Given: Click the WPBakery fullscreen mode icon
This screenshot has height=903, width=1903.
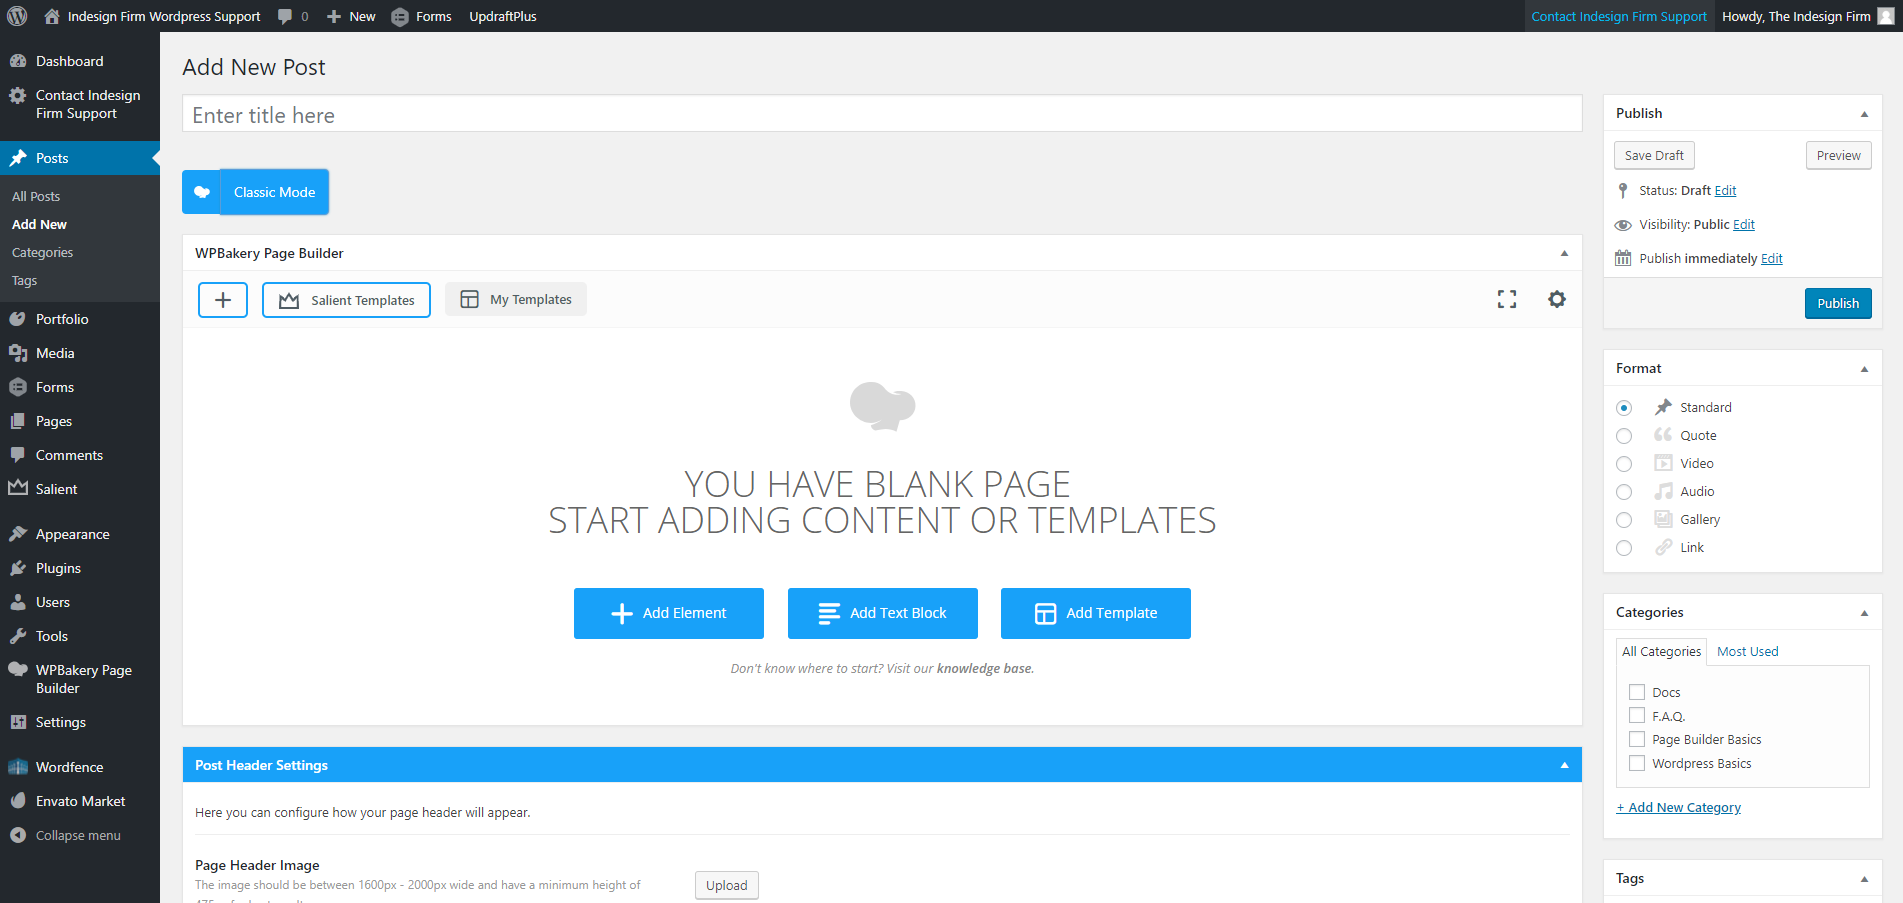Looking at the screenshot, I should click(1506, 299).
